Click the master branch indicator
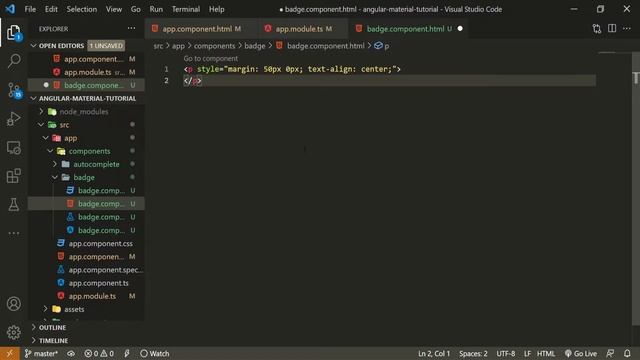The image size is (640, 360). pyautogui.click(x=41, y=353)
